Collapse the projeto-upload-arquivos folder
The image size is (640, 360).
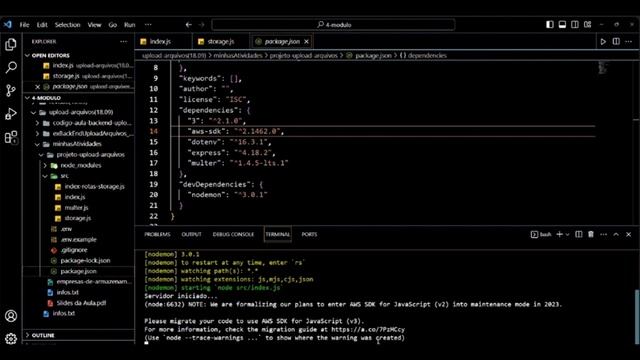coord(90,155)
